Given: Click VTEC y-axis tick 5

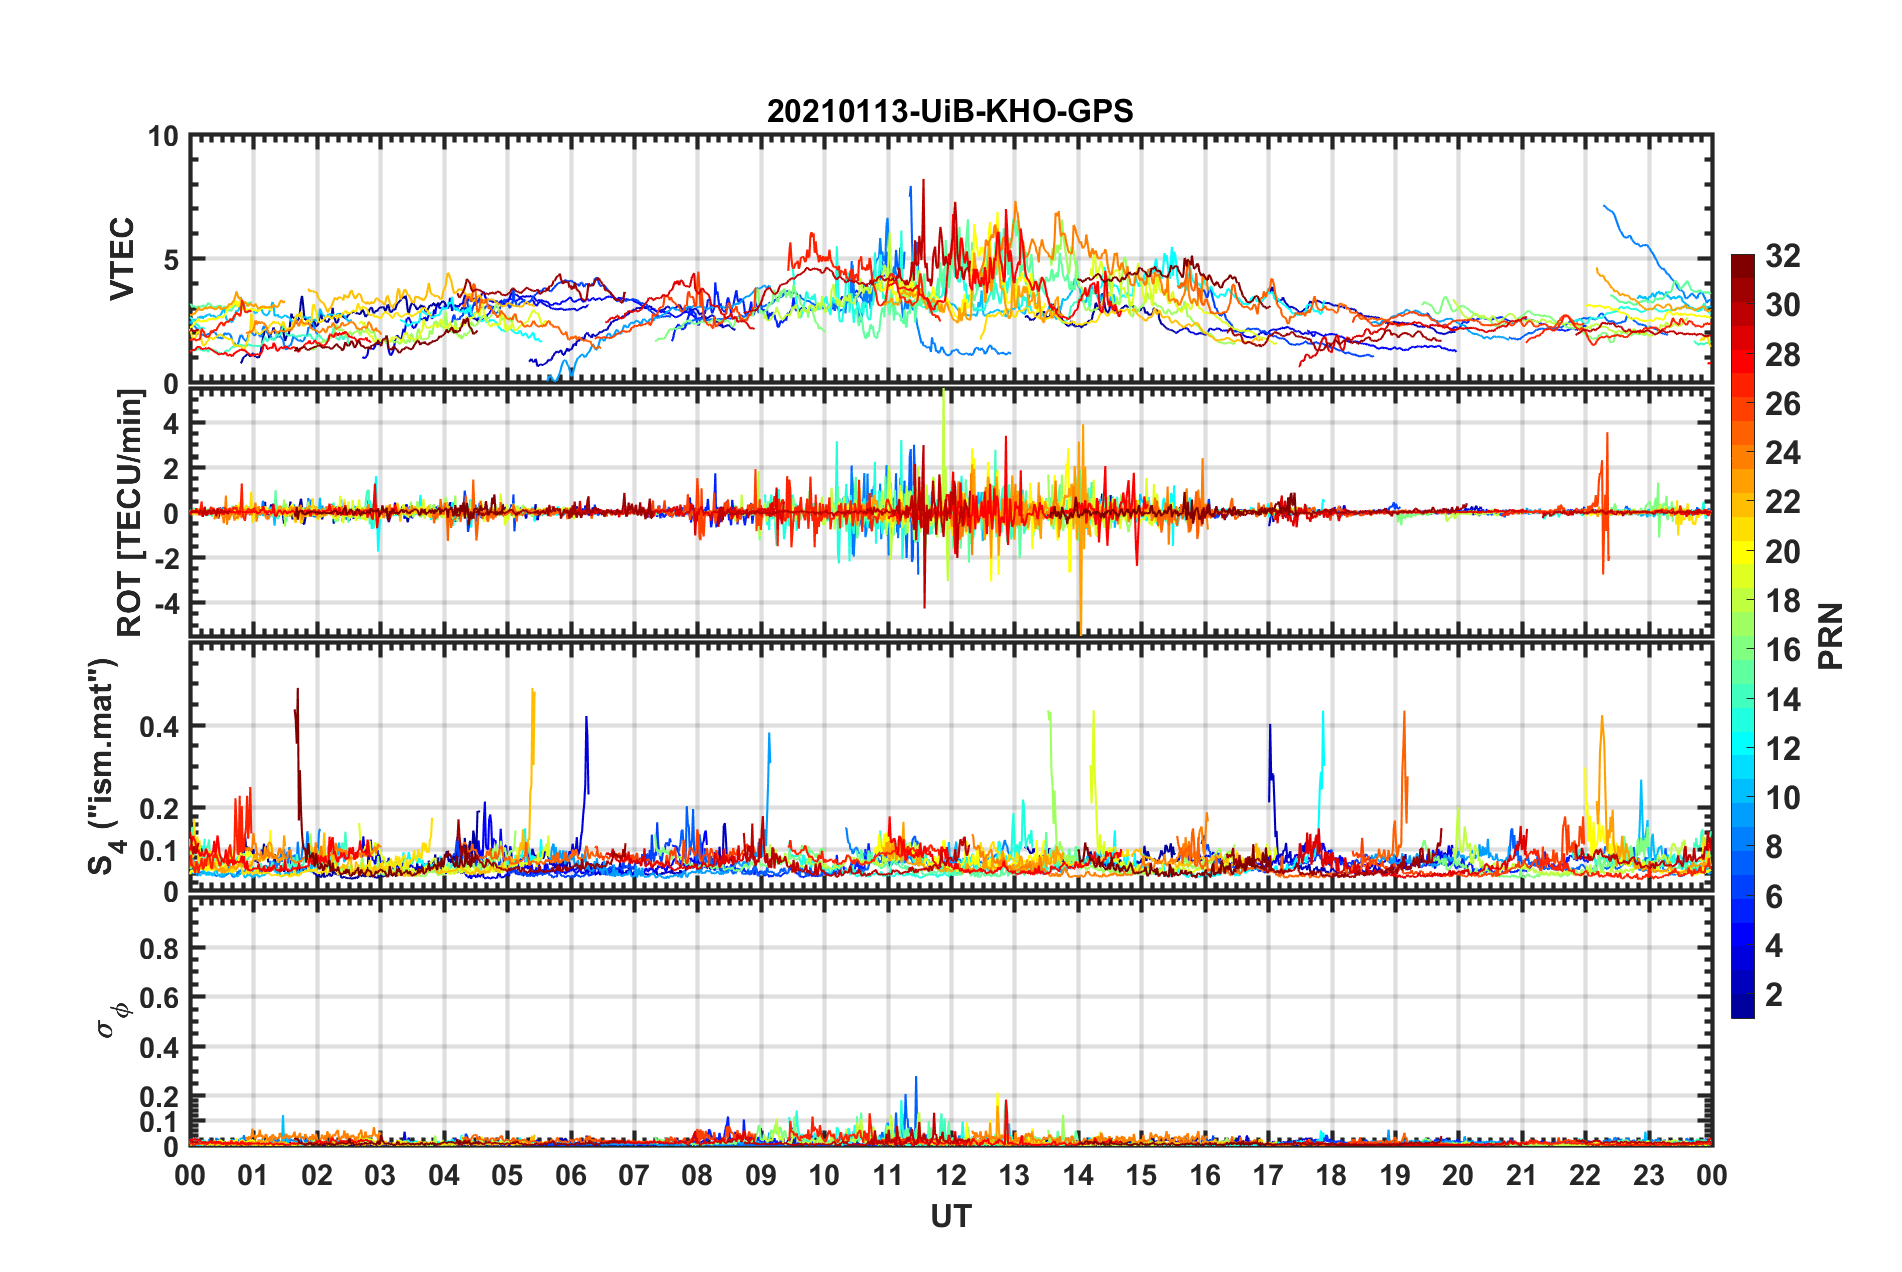Looking at the screenshot, I should point(171,260).
